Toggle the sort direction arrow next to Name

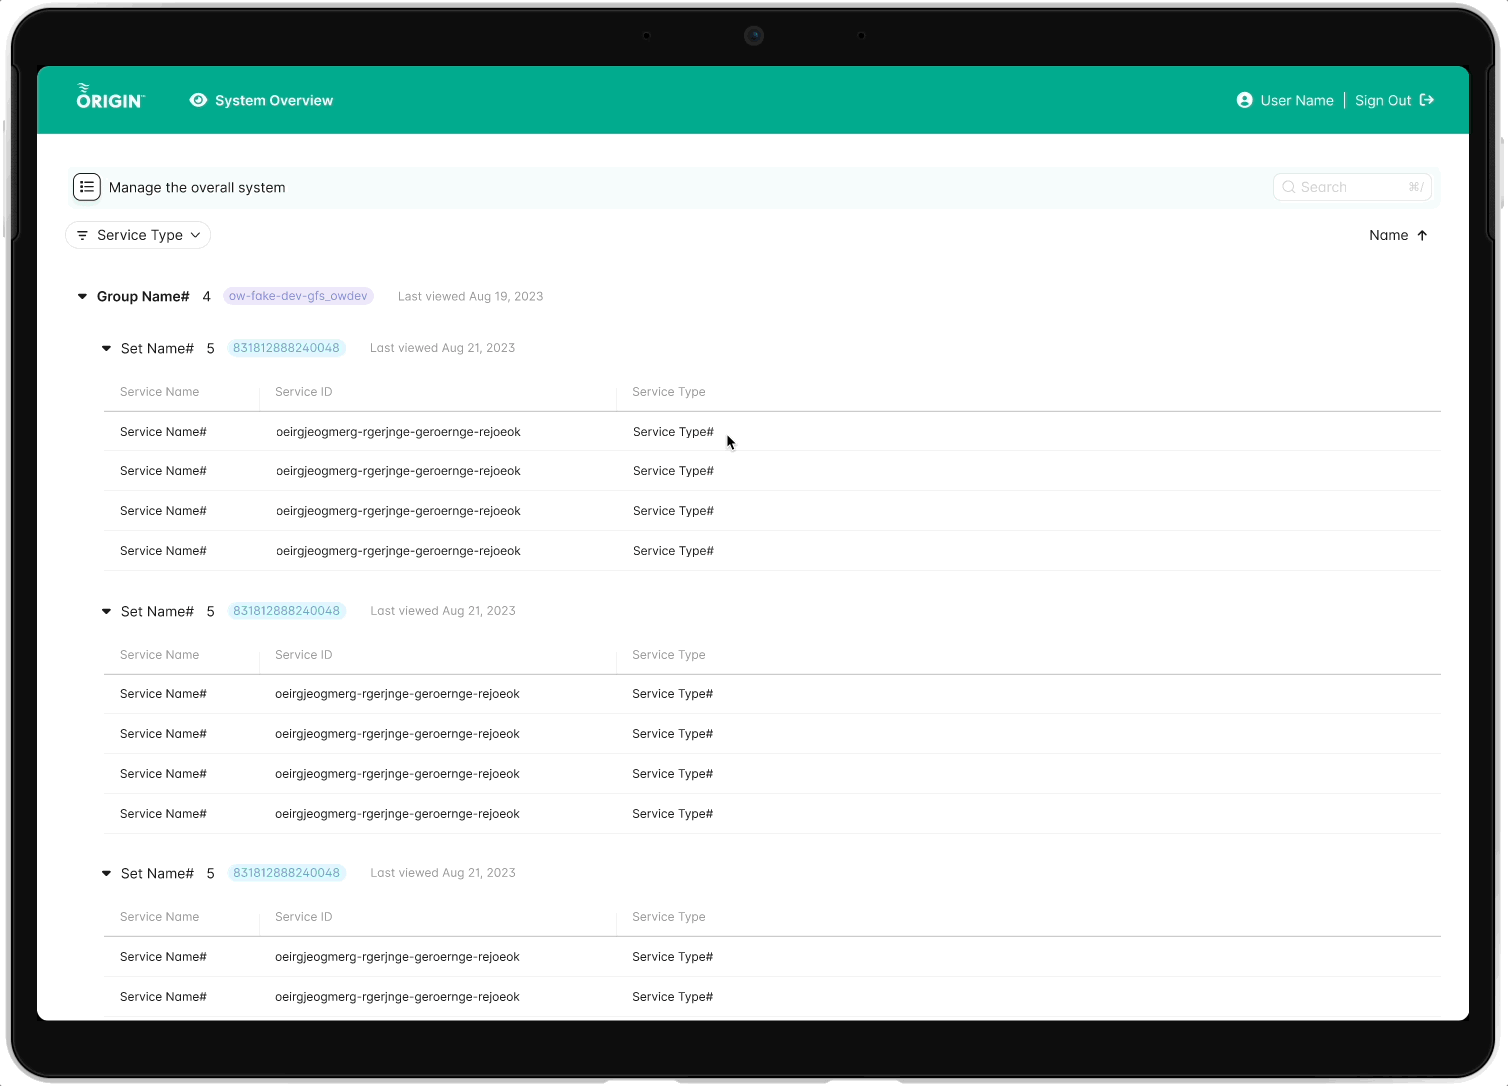coord(1422,235)
